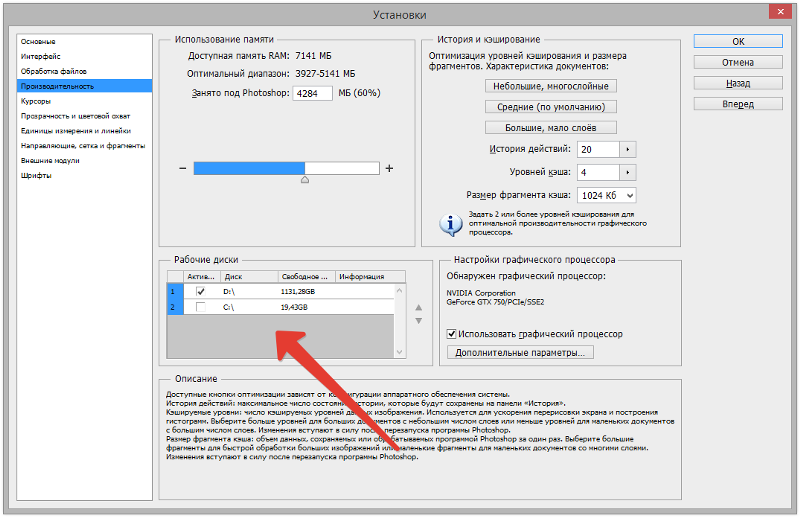
Task: Click the История действий number field
Action: tap(598, 150)
